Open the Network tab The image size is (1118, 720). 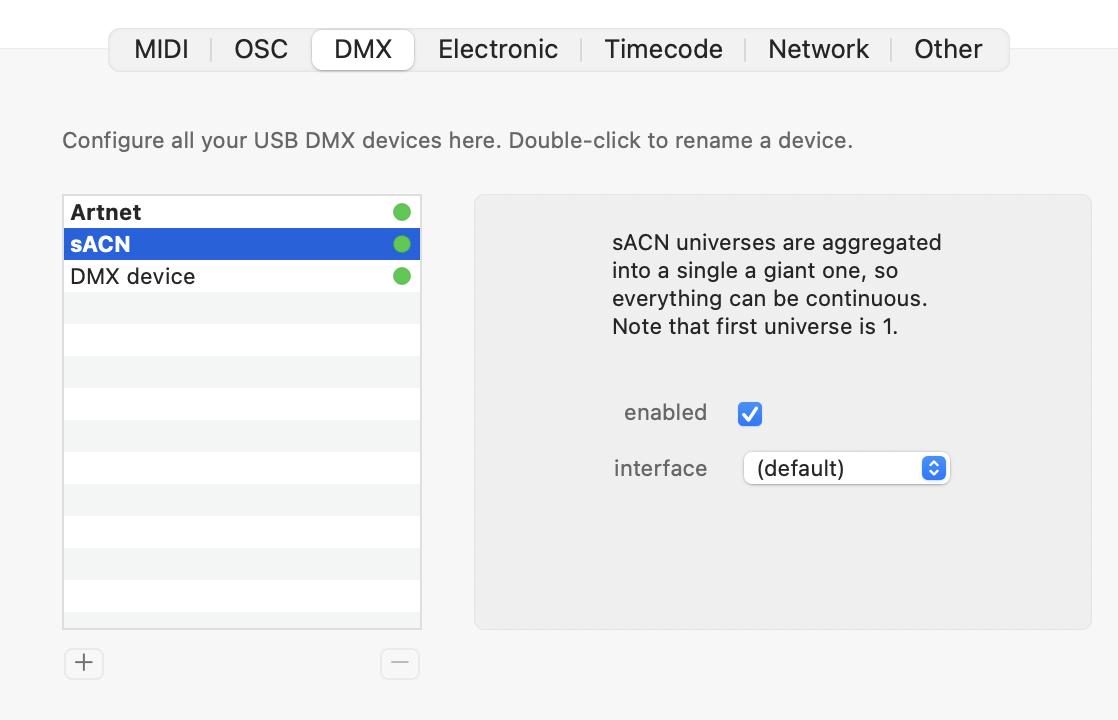pyautogui.click(x=818, y=49)
